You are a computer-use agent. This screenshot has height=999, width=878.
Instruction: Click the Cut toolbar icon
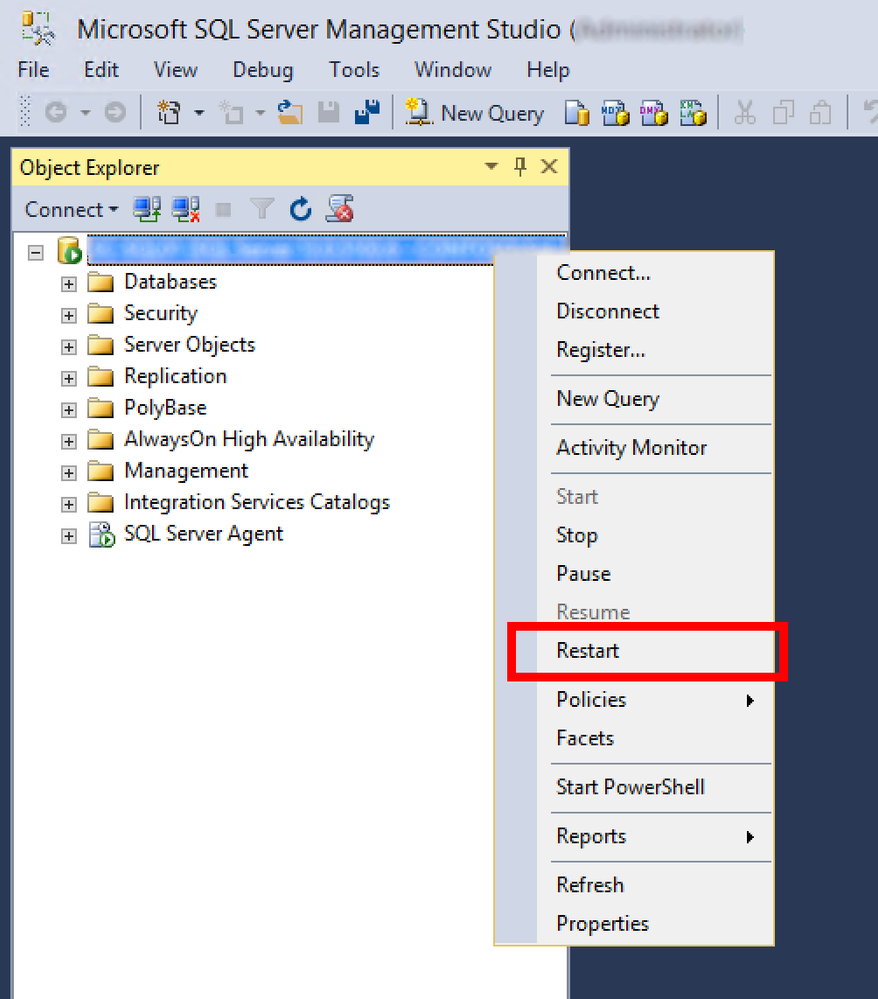(x=745, y=113)
